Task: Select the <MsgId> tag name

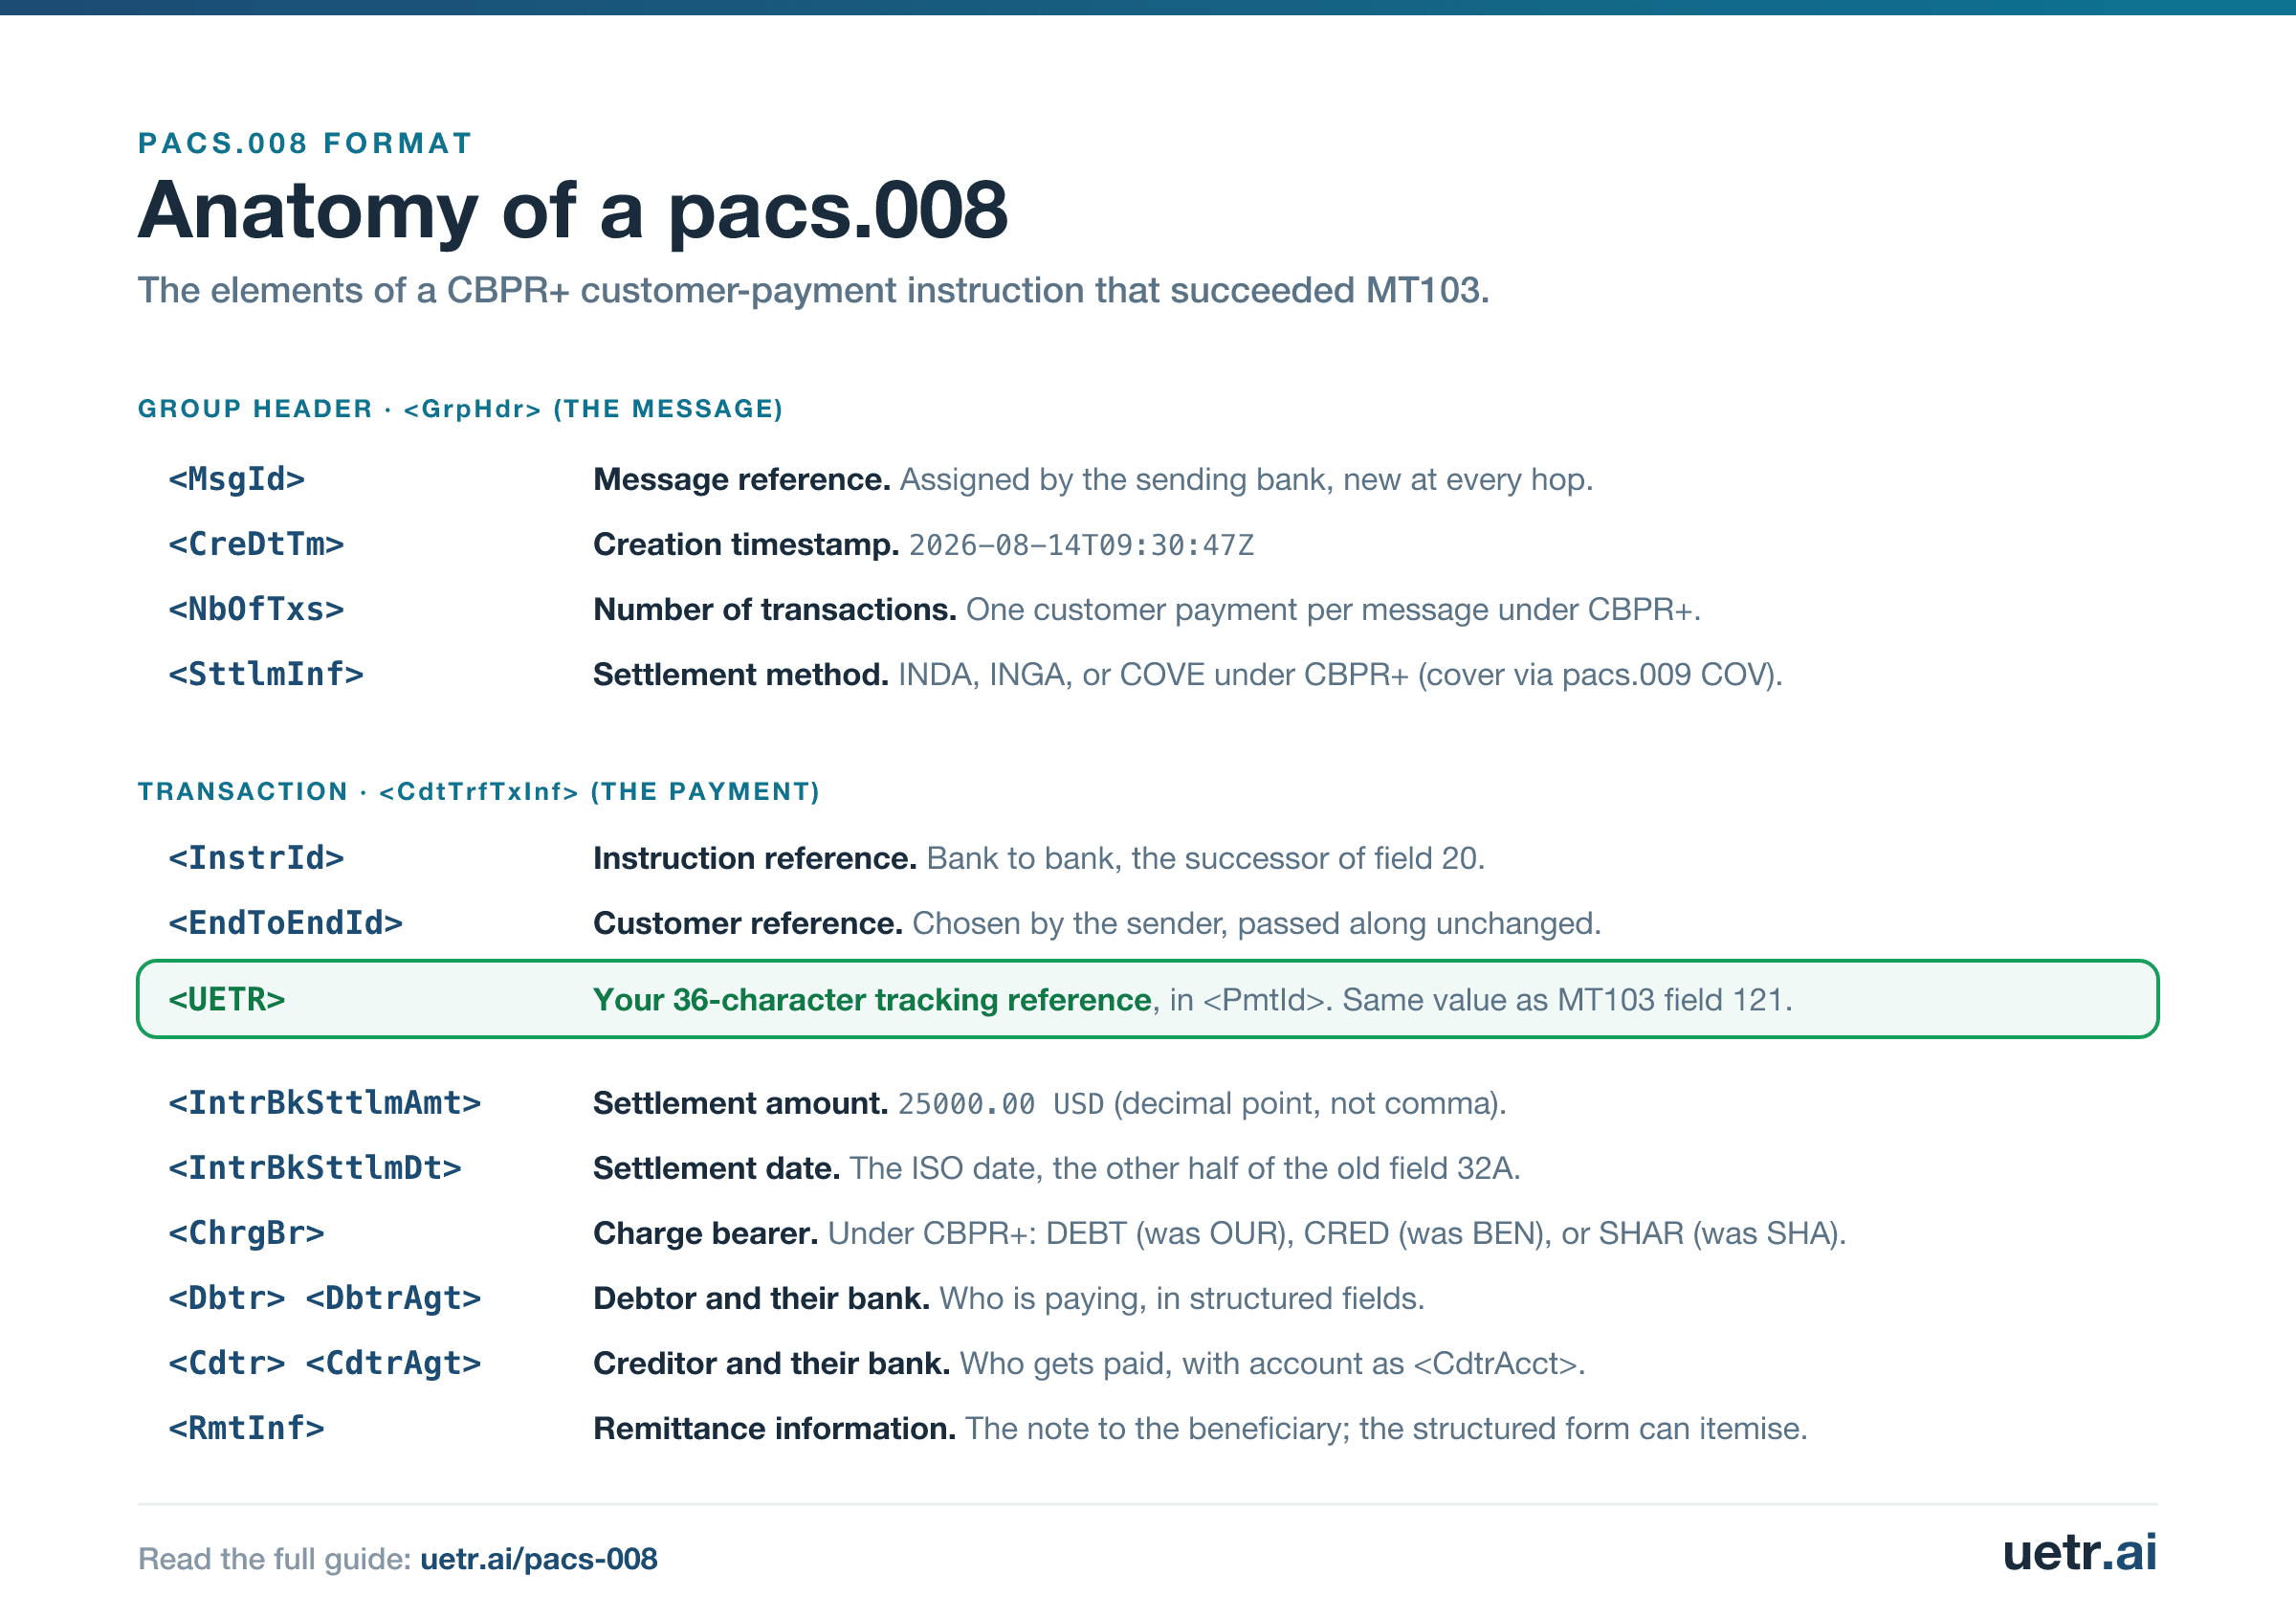Action: pos(236,479)
